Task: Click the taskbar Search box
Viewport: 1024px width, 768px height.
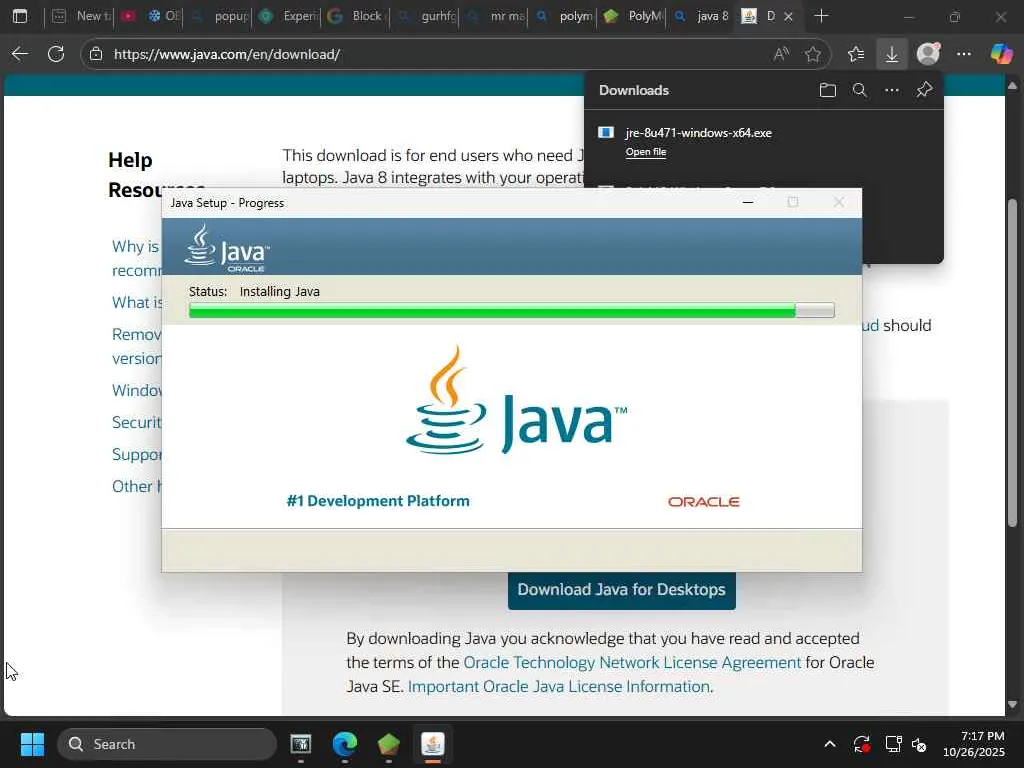Action: (x=167, y=744)
